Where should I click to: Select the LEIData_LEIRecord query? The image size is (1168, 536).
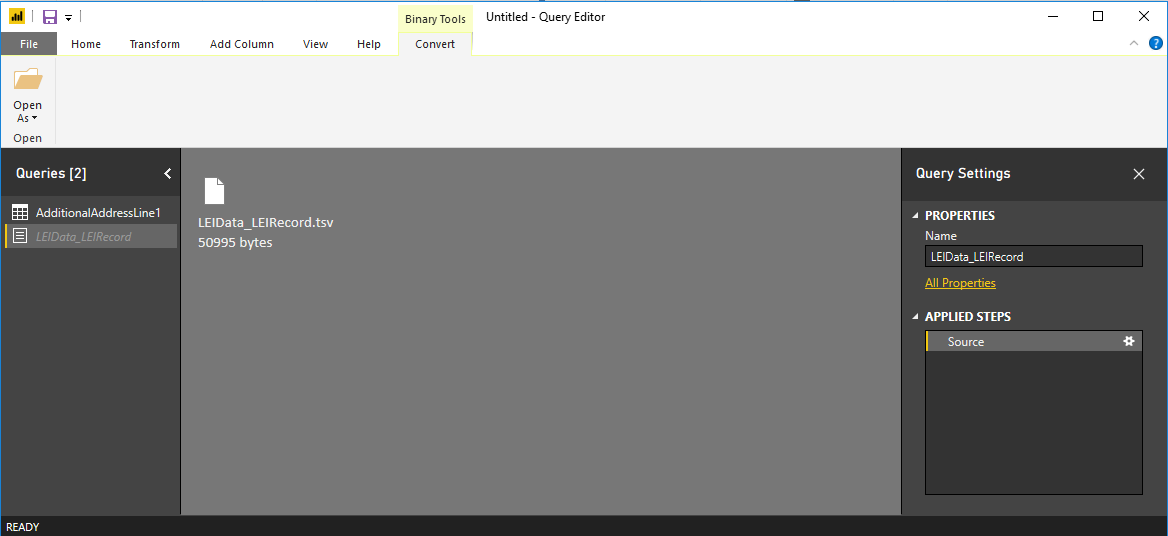(89, 237)
